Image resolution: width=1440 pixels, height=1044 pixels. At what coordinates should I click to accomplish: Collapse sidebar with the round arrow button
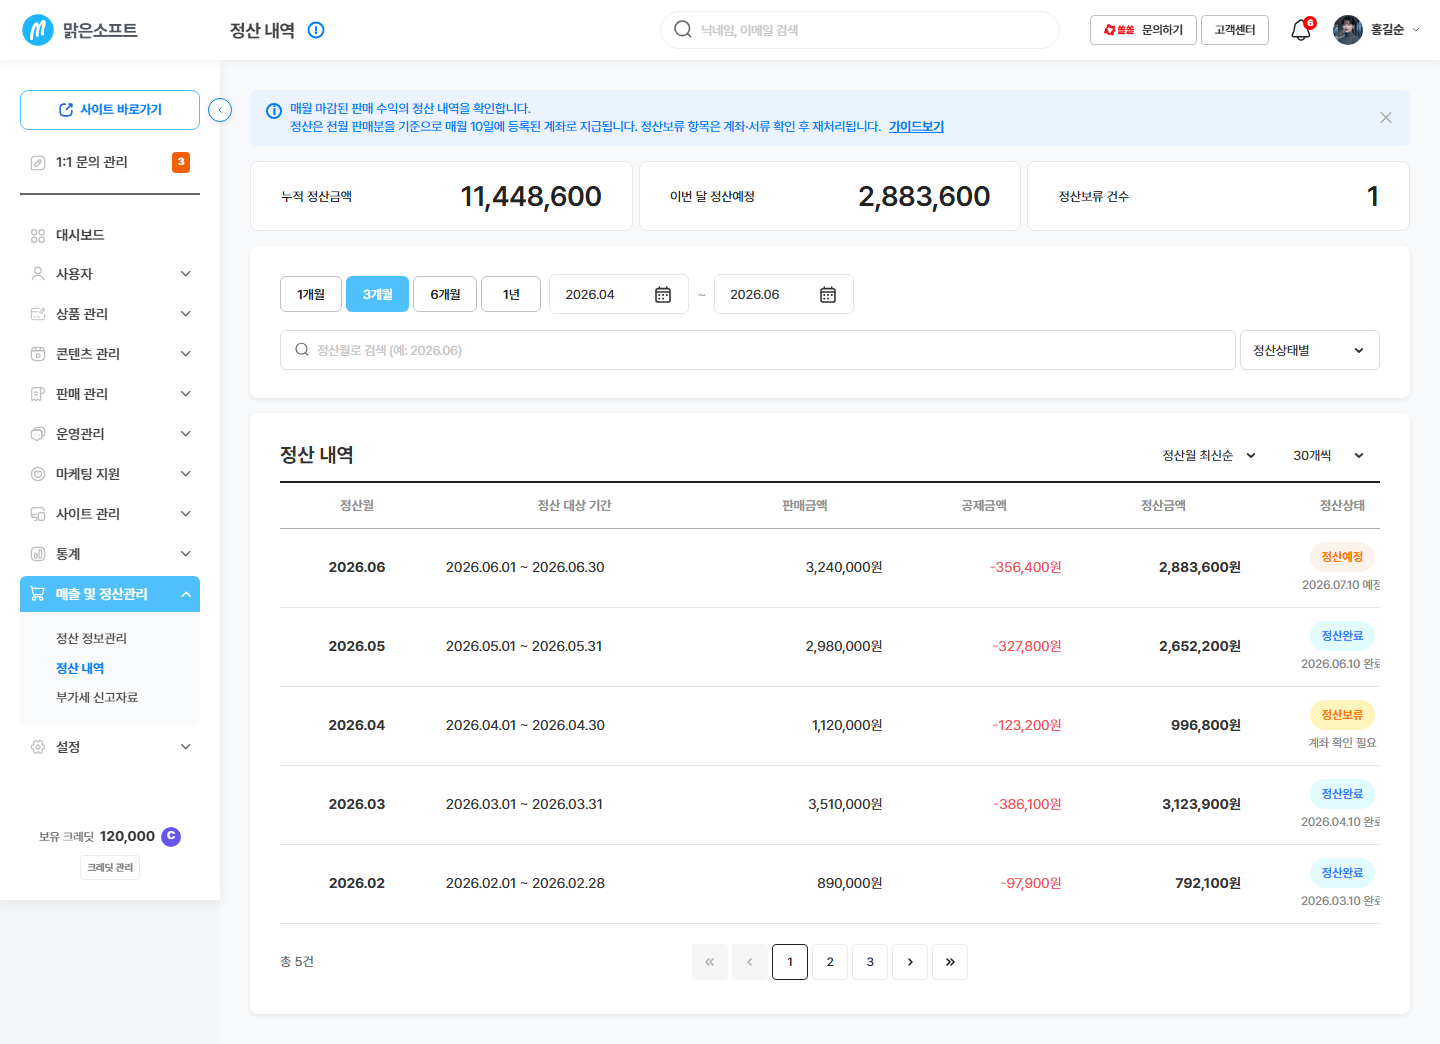click(x=220, y=110)
